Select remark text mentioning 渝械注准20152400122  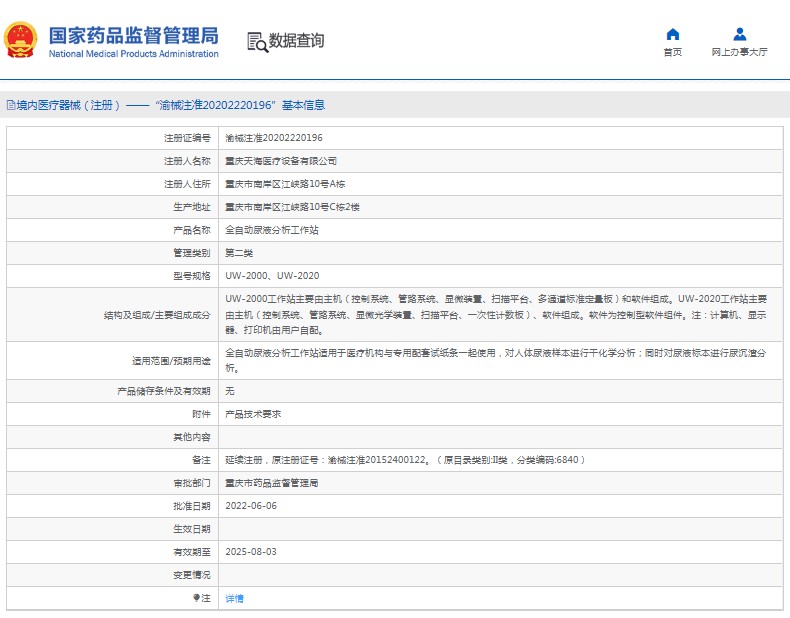pos(405,460)
